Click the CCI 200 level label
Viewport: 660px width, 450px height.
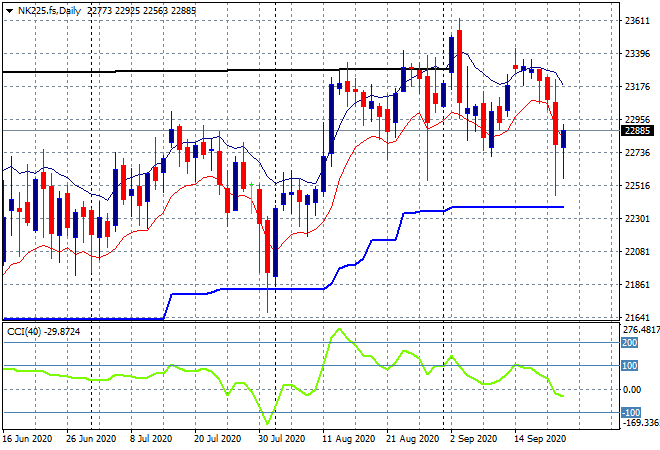[630, 343]
